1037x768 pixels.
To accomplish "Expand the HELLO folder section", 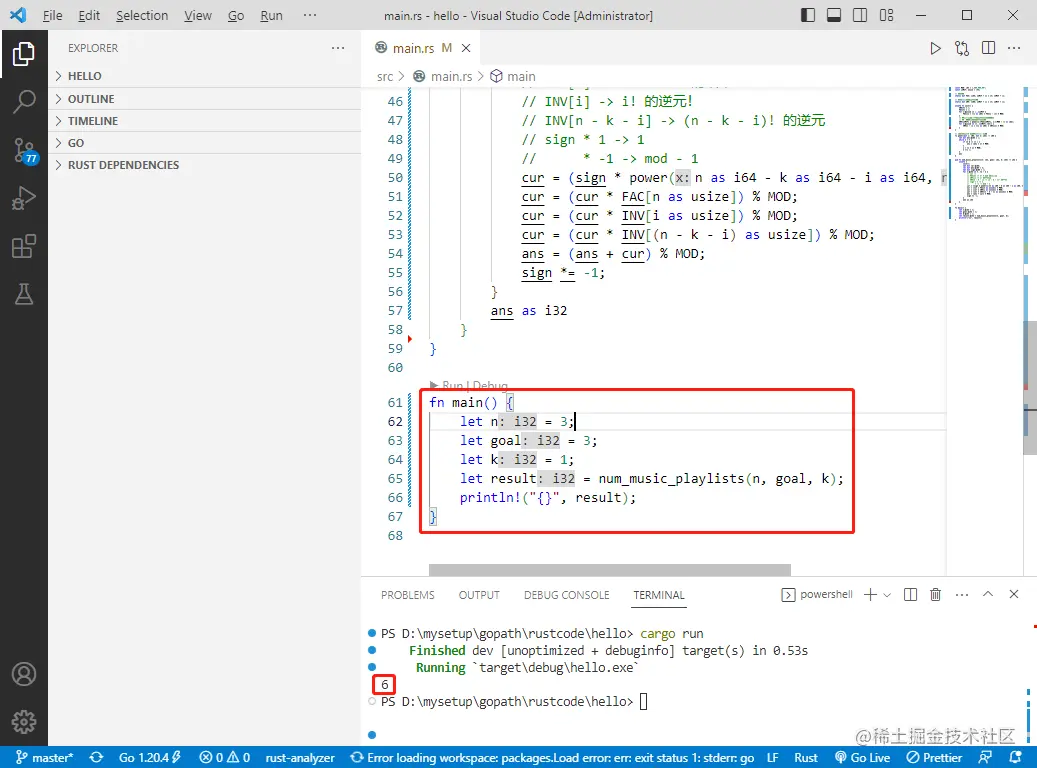I will pos(205,76).
